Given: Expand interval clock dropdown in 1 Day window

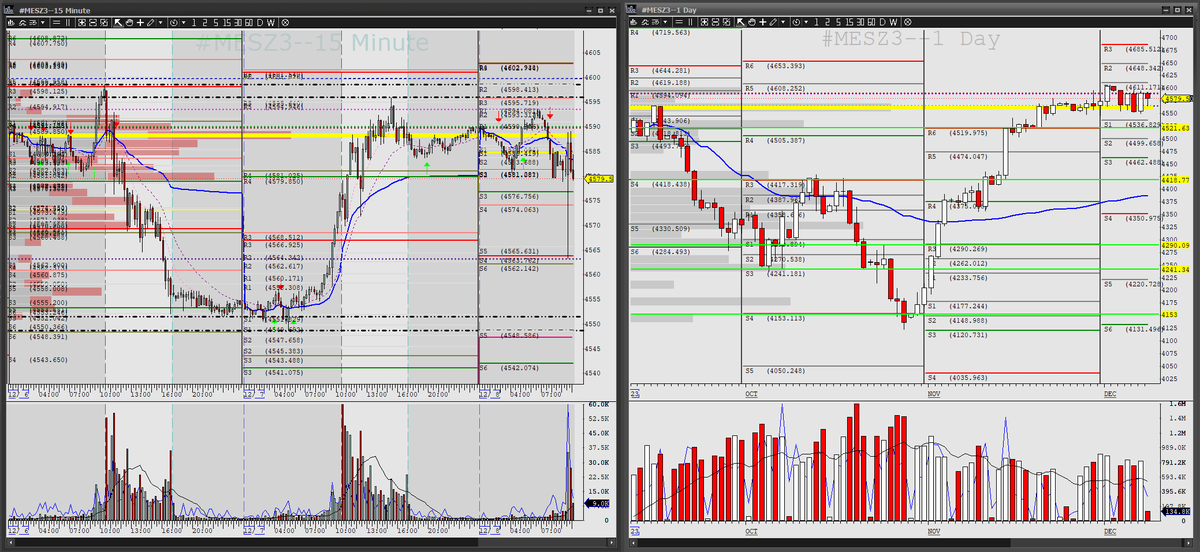Looking at the screenshot, I should (806, 22).
